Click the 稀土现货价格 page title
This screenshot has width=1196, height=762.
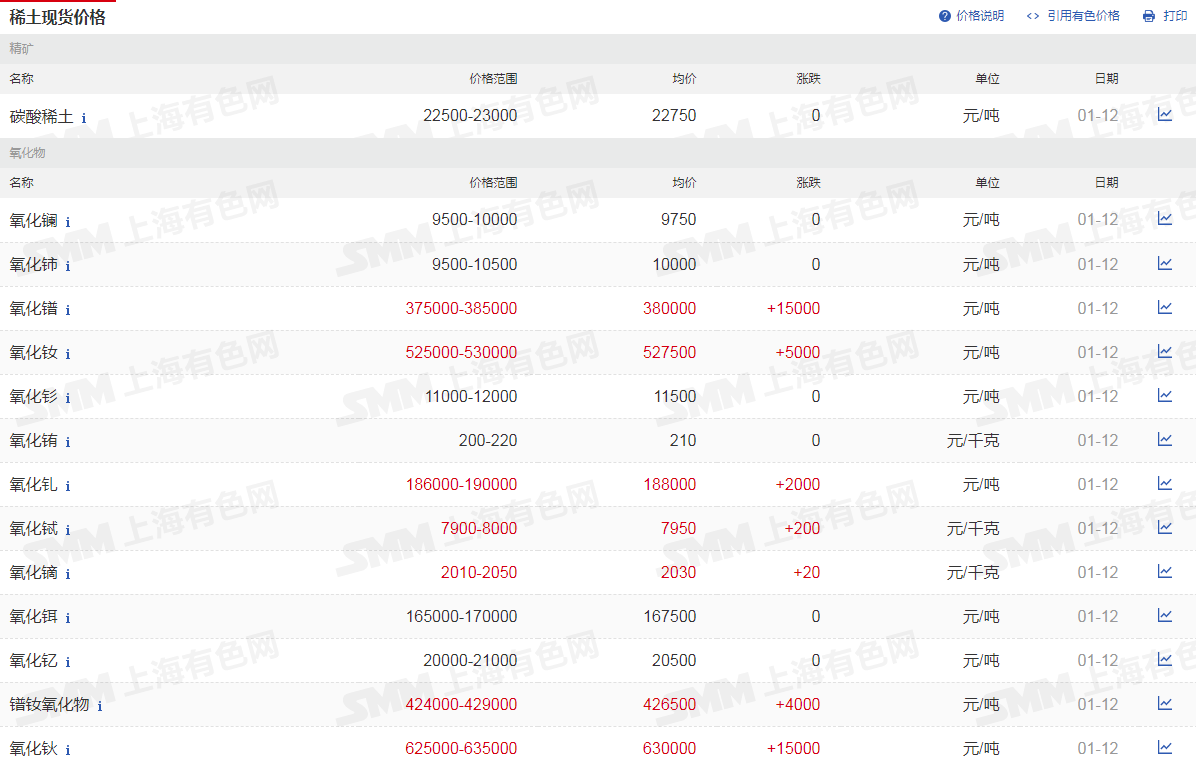pyautogui.click(x=57, y=18)
